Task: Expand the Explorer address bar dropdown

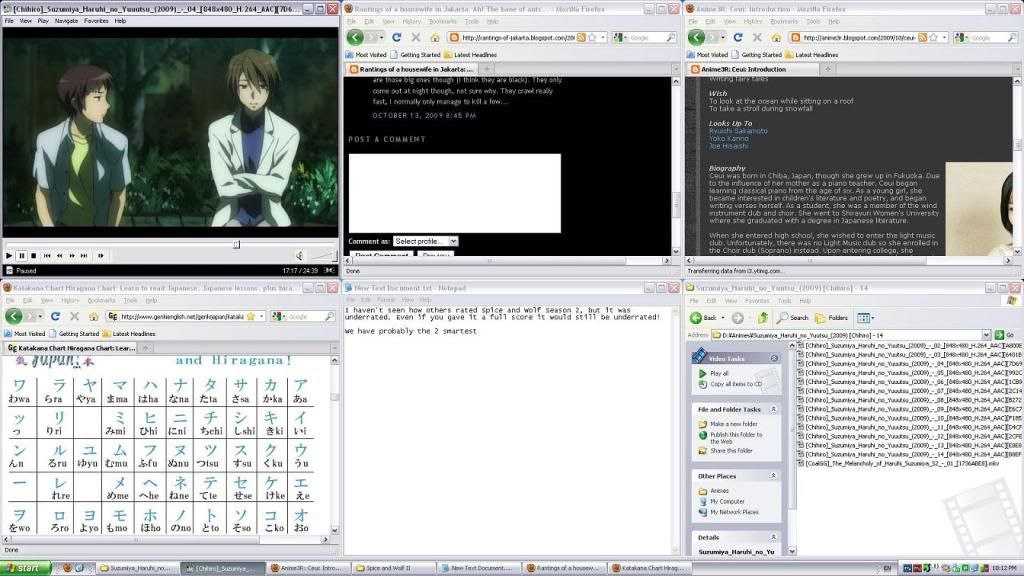Action: (x=986, y=335)
